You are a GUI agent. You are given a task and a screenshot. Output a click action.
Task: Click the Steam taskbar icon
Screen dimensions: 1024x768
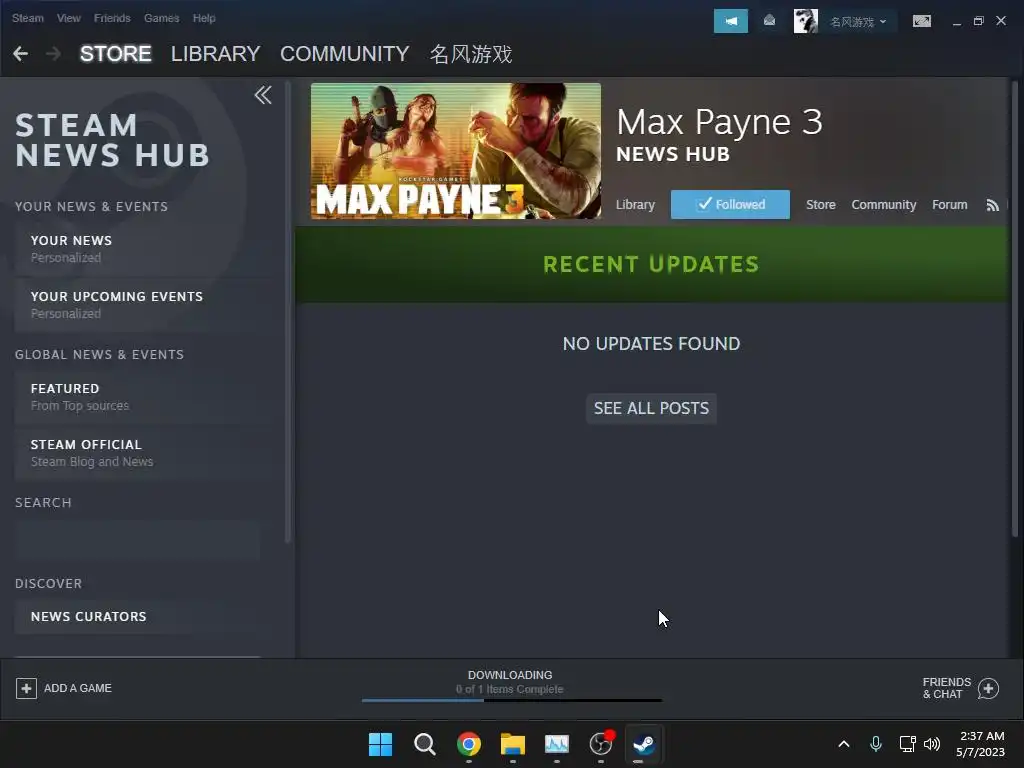click(644, 744)
